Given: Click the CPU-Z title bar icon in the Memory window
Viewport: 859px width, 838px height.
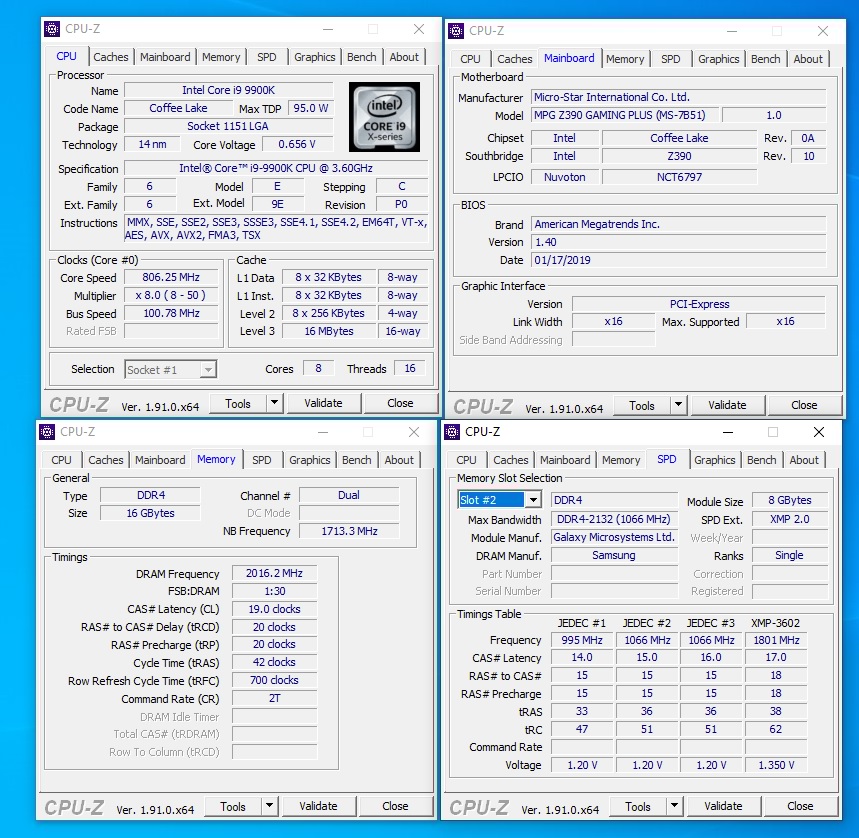Looking at the screenshot, I should 48,432.
